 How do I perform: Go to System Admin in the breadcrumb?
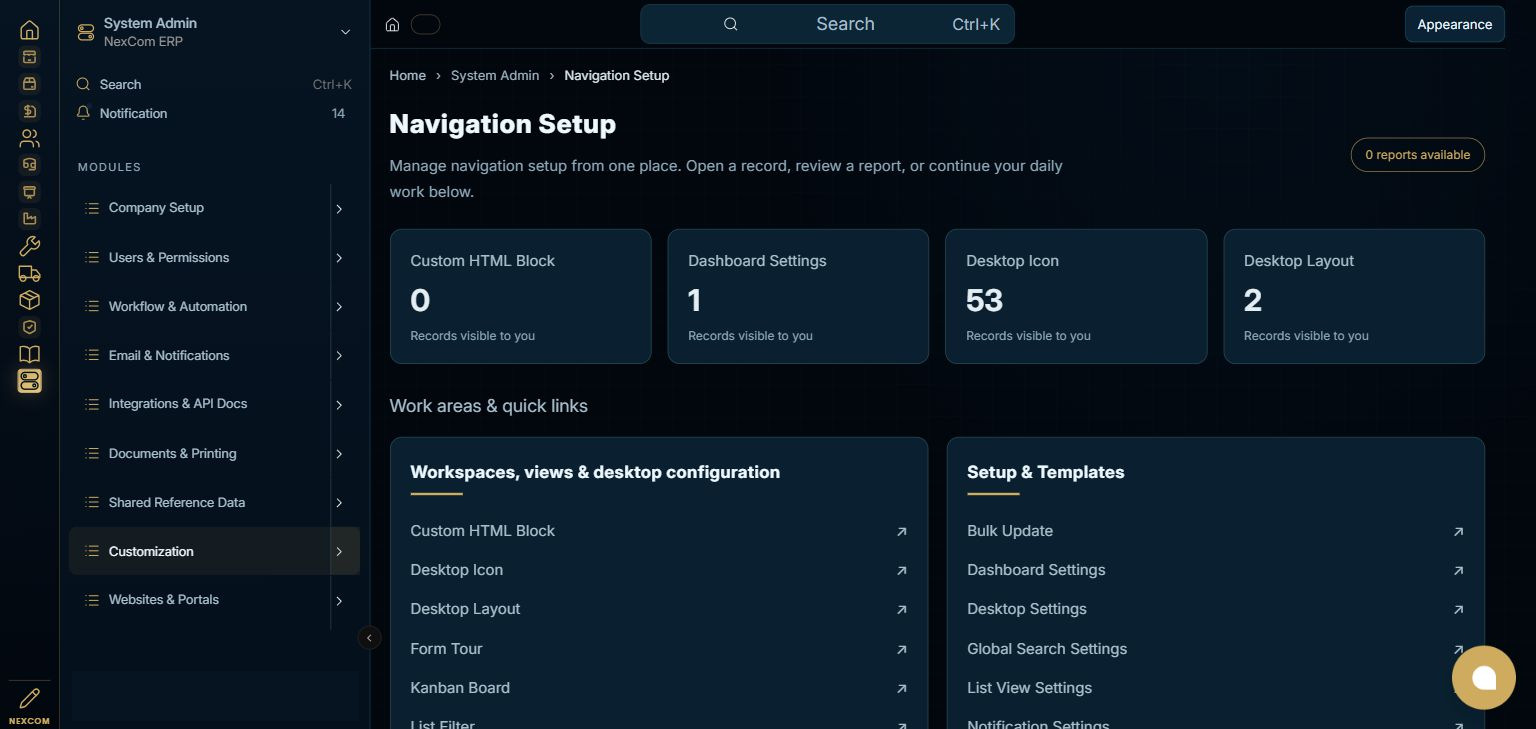495,75
